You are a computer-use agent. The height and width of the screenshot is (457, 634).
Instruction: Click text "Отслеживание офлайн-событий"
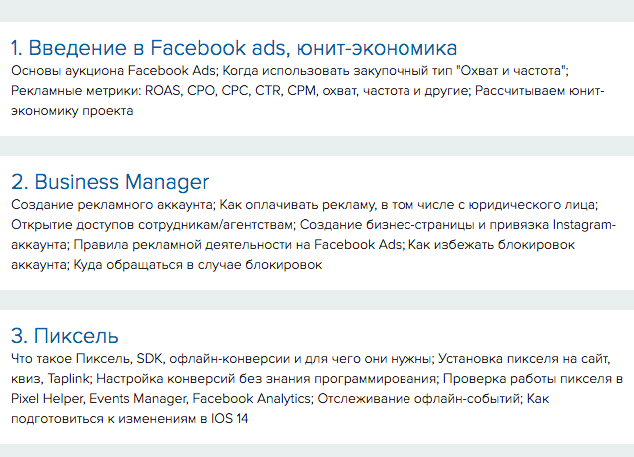pos(420,399)
